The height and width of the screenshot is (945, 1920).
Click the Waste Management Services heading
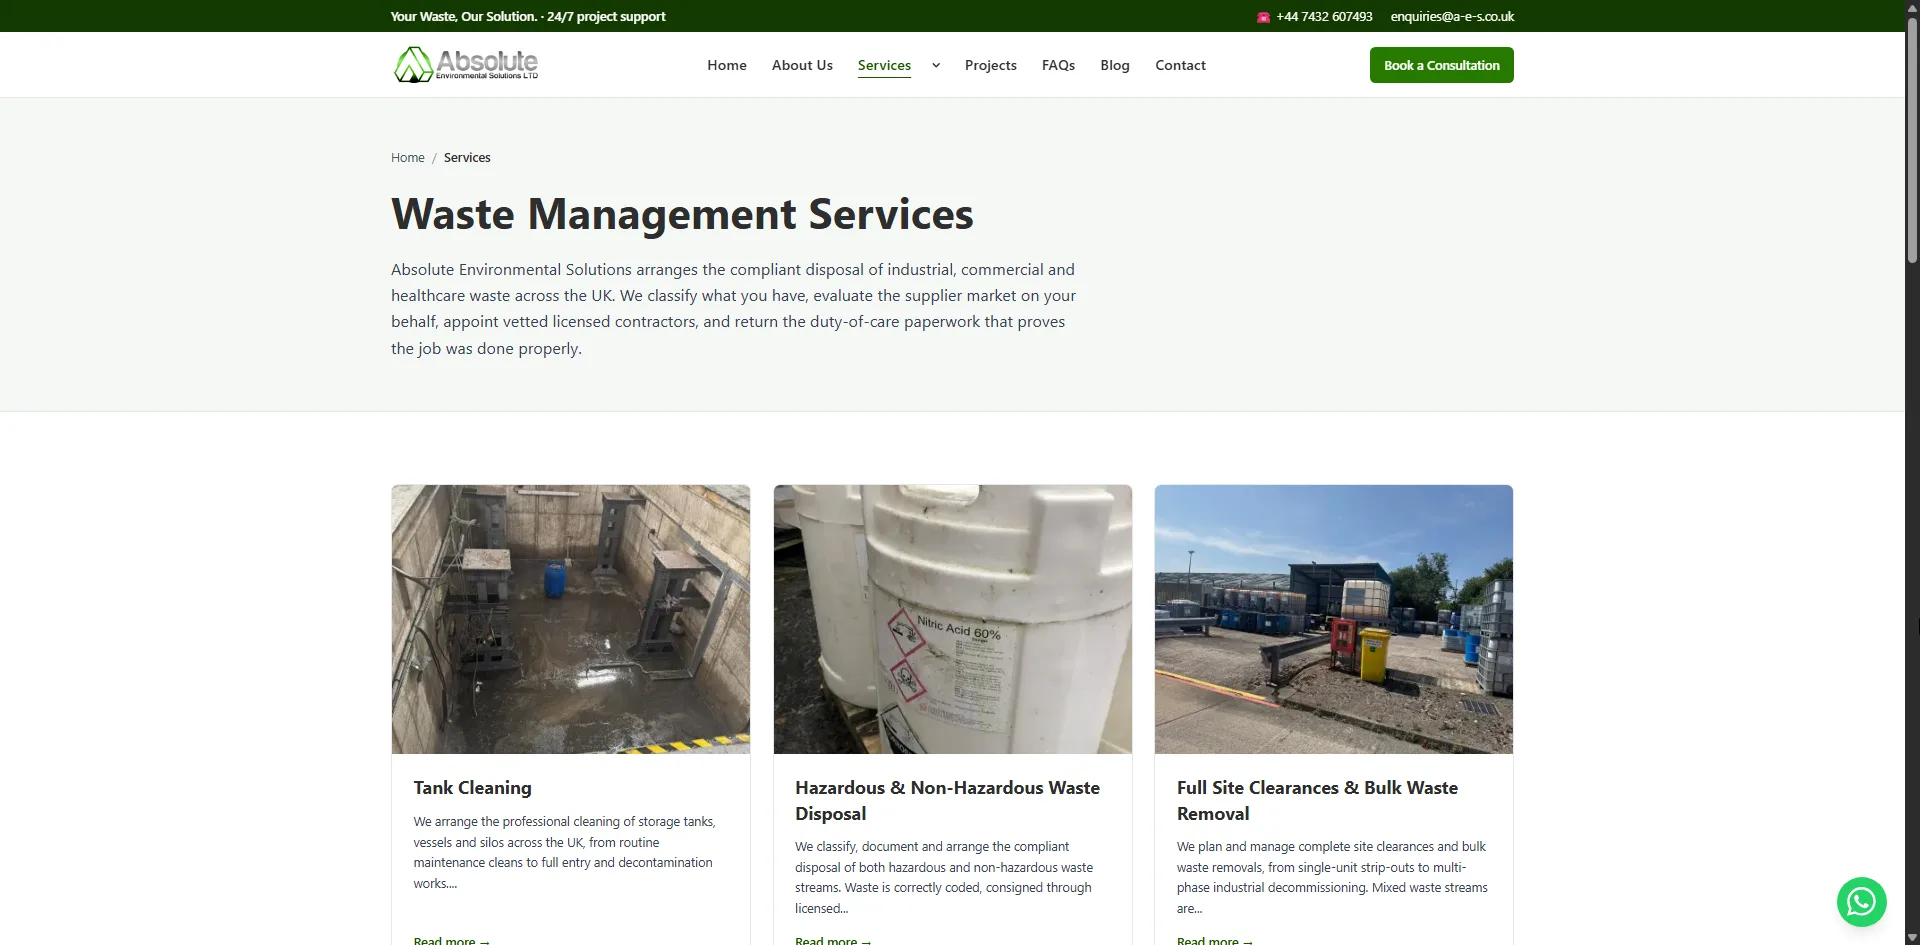coord(682,214)
